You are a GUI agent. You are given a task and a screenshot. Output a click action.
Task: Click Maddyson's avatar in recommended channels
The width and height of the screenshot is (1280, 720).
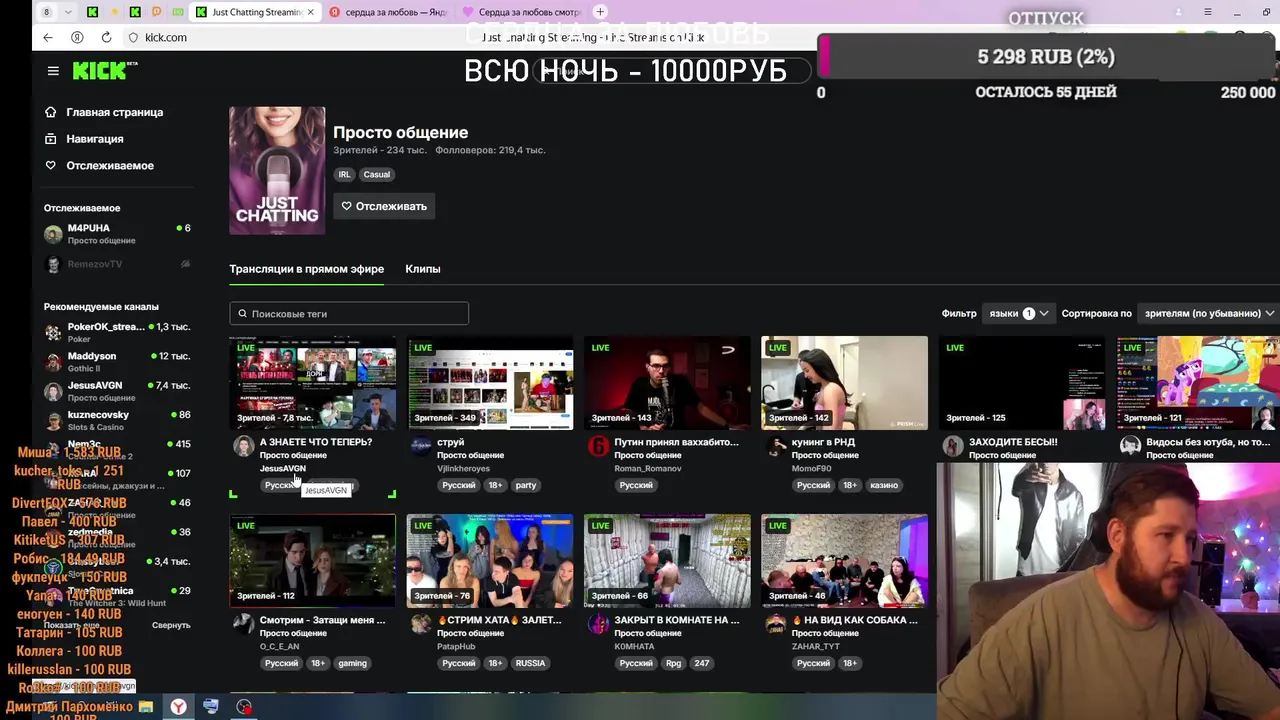click(53, 361)
